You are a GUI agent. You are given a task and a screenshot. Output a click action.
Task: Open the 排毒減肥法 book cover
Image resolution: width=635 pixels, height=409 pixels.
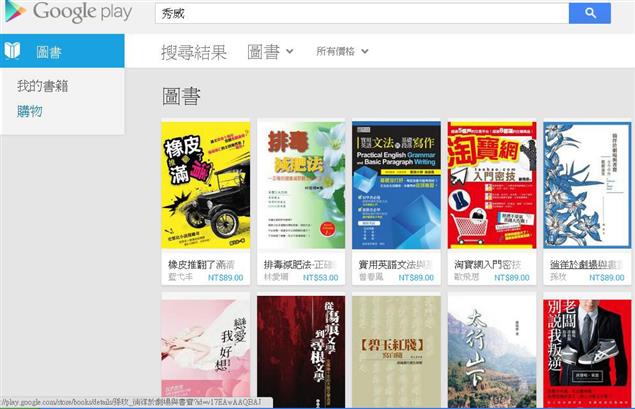tap(301, 185)
